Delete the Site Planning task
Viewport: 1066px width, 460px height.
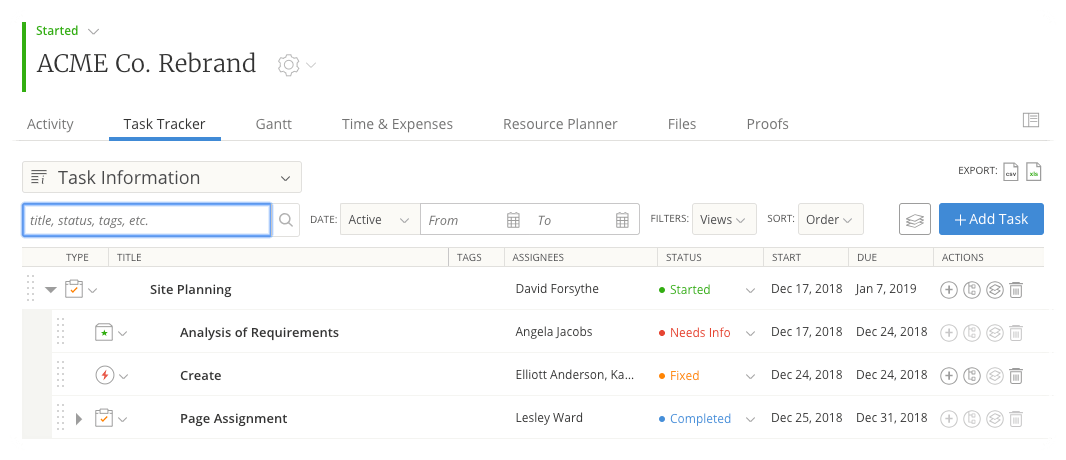pyautogui.click(x=1015, y=290)
